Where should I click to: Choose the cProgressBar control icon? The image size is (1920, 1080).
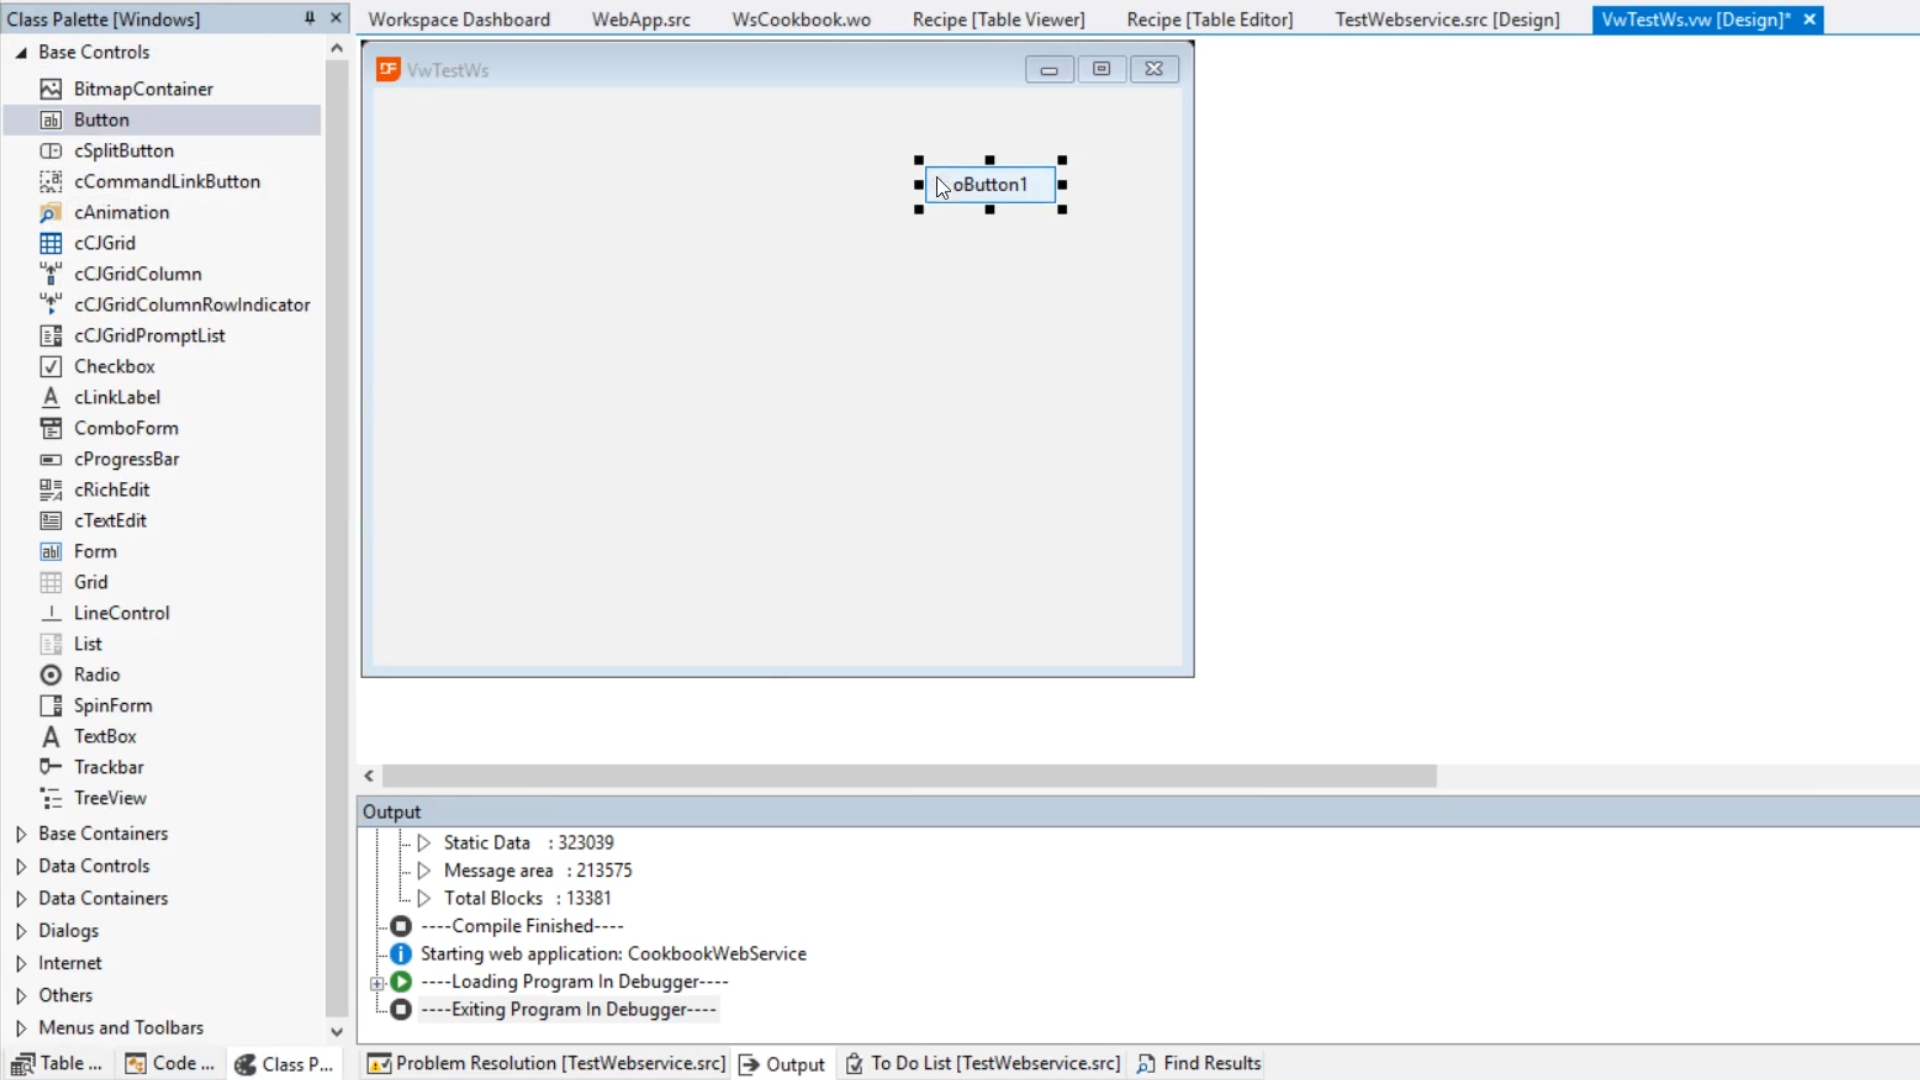[51, 459]
